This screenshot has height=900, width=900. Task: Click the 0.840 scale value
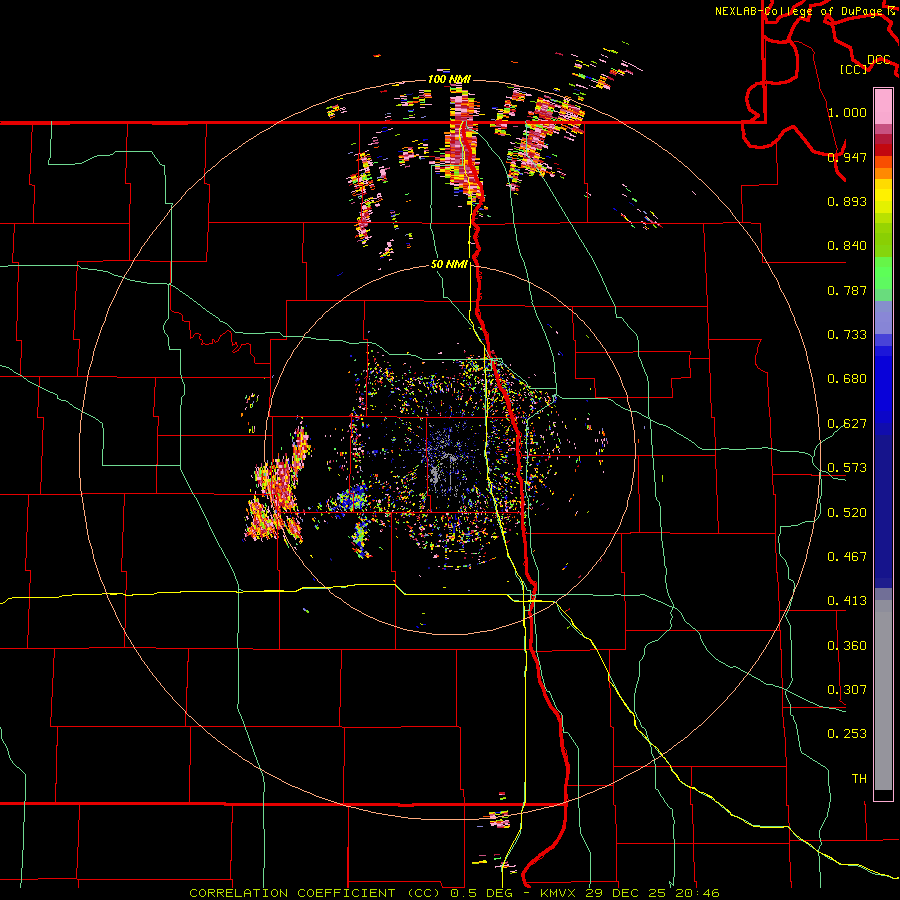point(847,246)
